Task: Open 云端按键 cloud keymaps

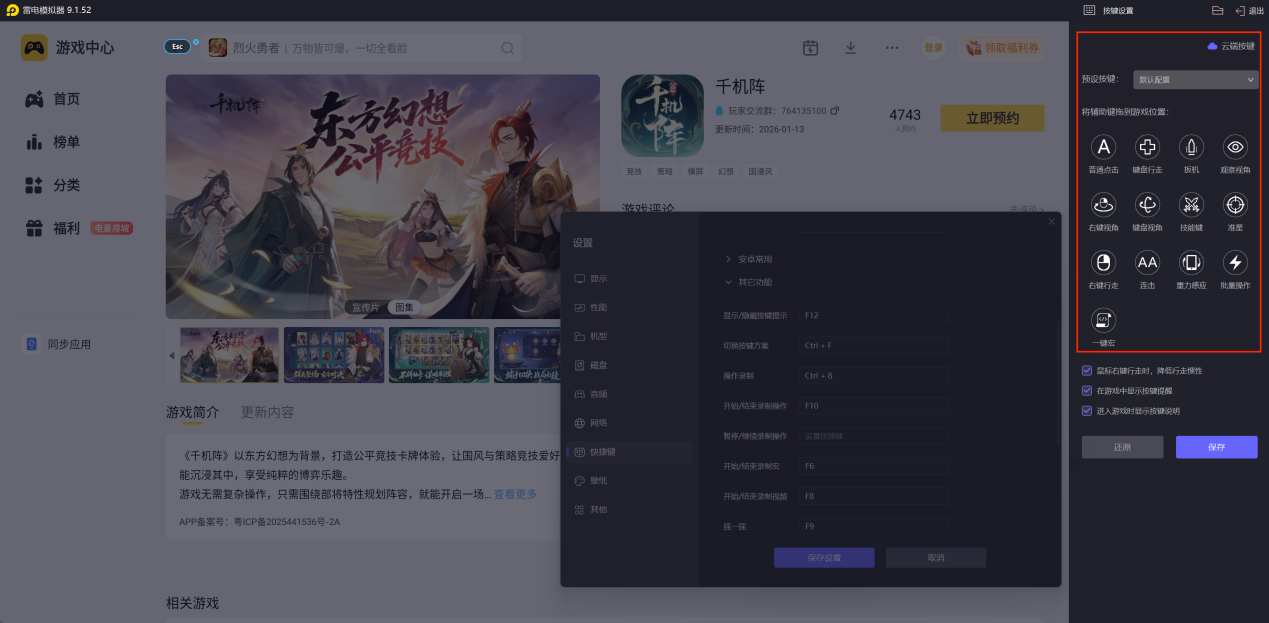Action: point(1231,46)
